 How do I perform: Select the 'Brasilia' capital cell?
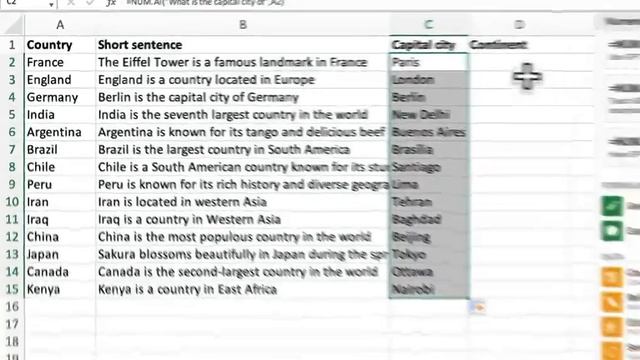(429, 149)
